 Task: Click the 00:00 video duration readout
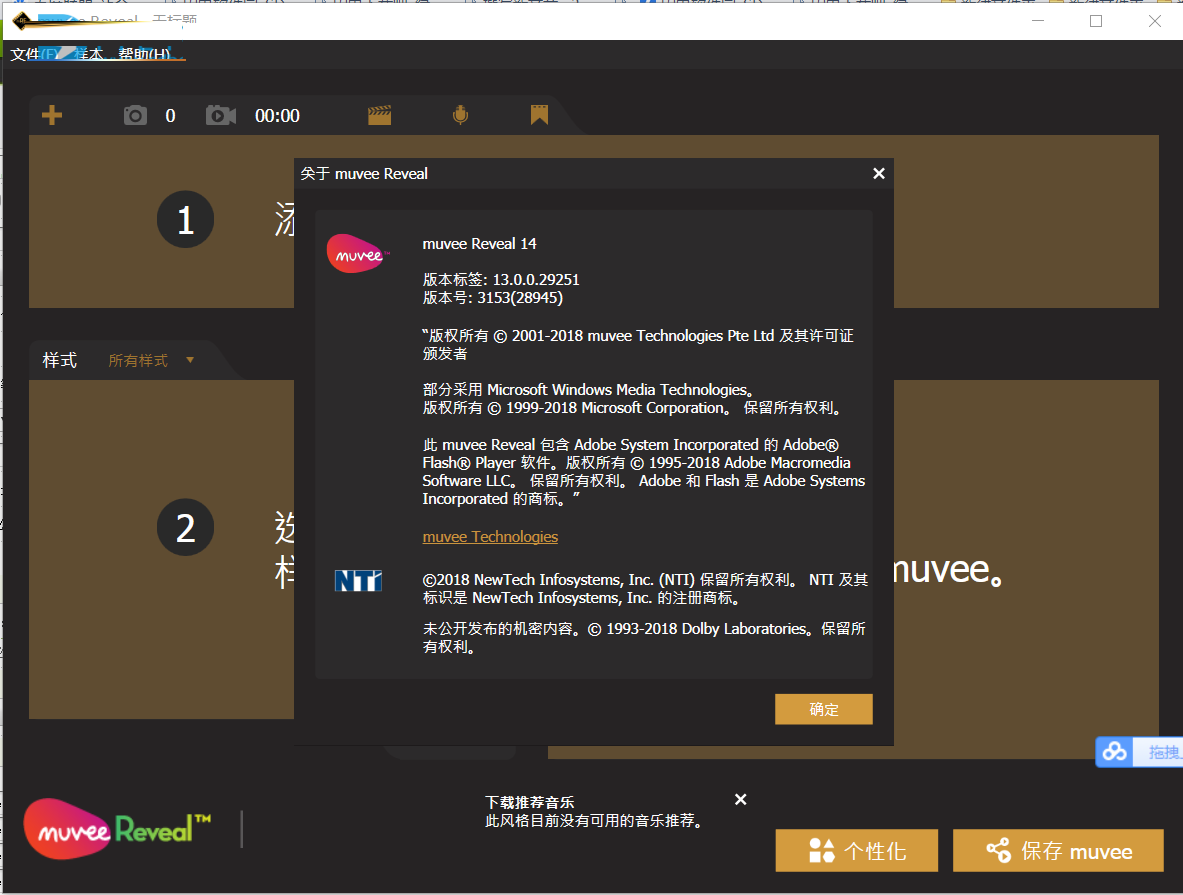(x=278, y=115)
